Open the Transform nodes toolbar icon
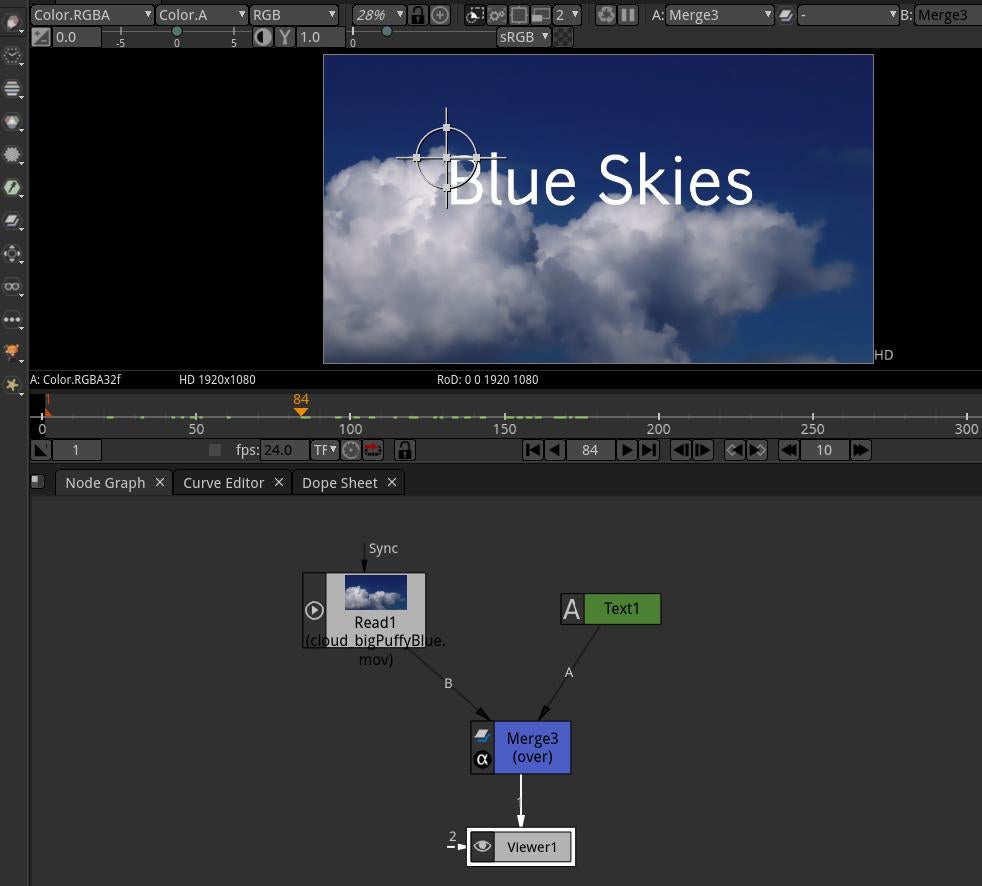 (13, 253)
